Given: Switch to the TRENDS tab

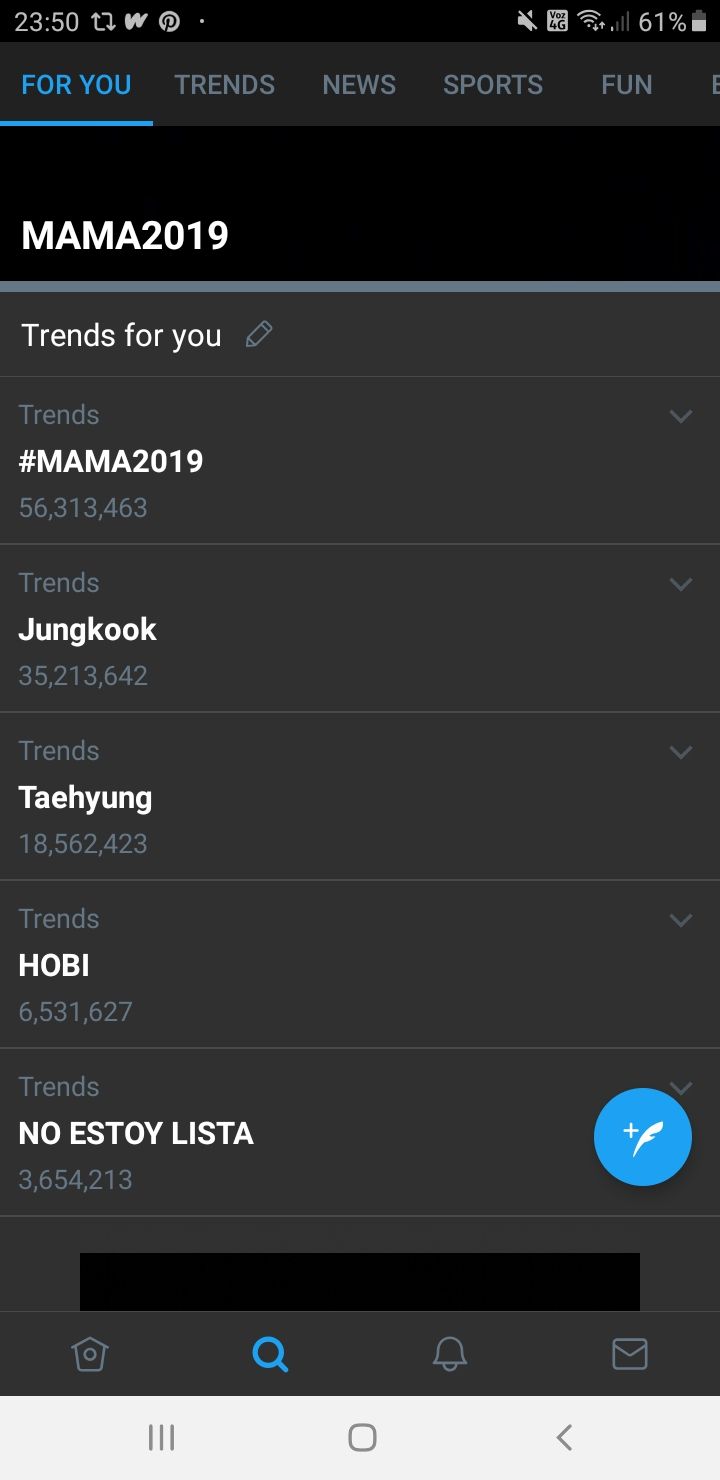Looking at the screenshot, I should [x=225, y=85].
